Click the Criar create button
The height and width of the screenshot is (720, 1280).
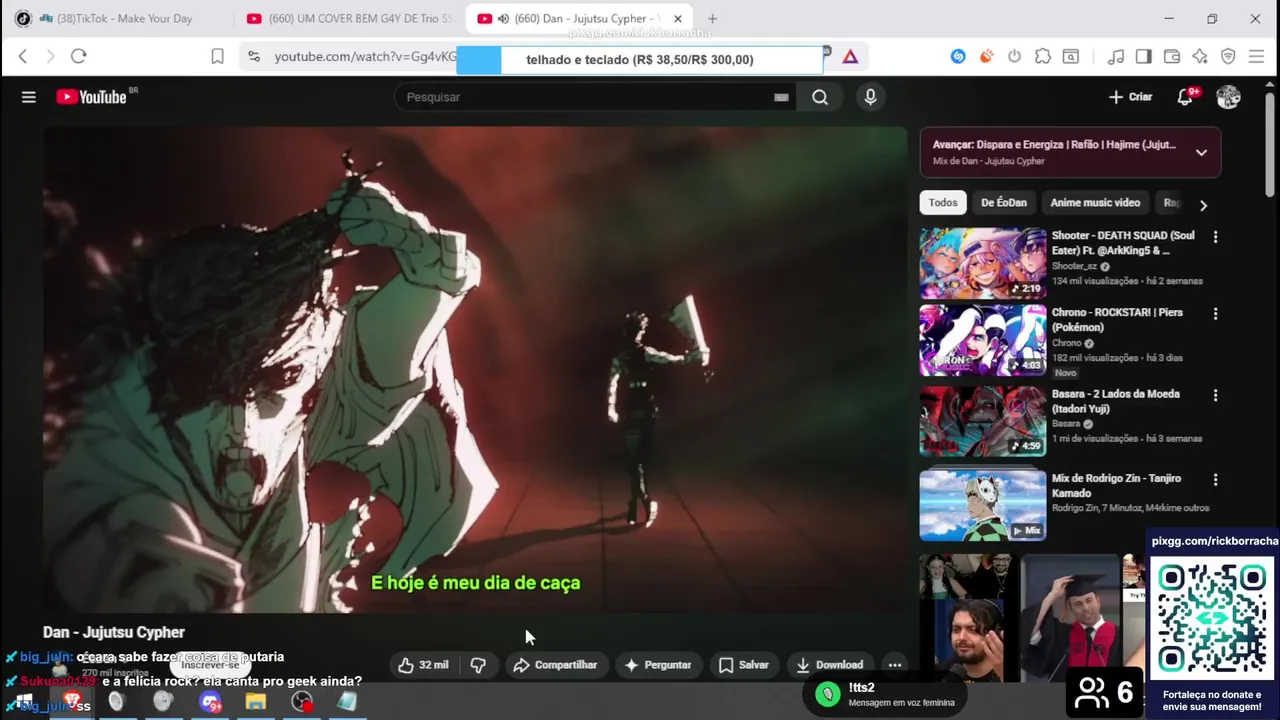[1131, 97]
